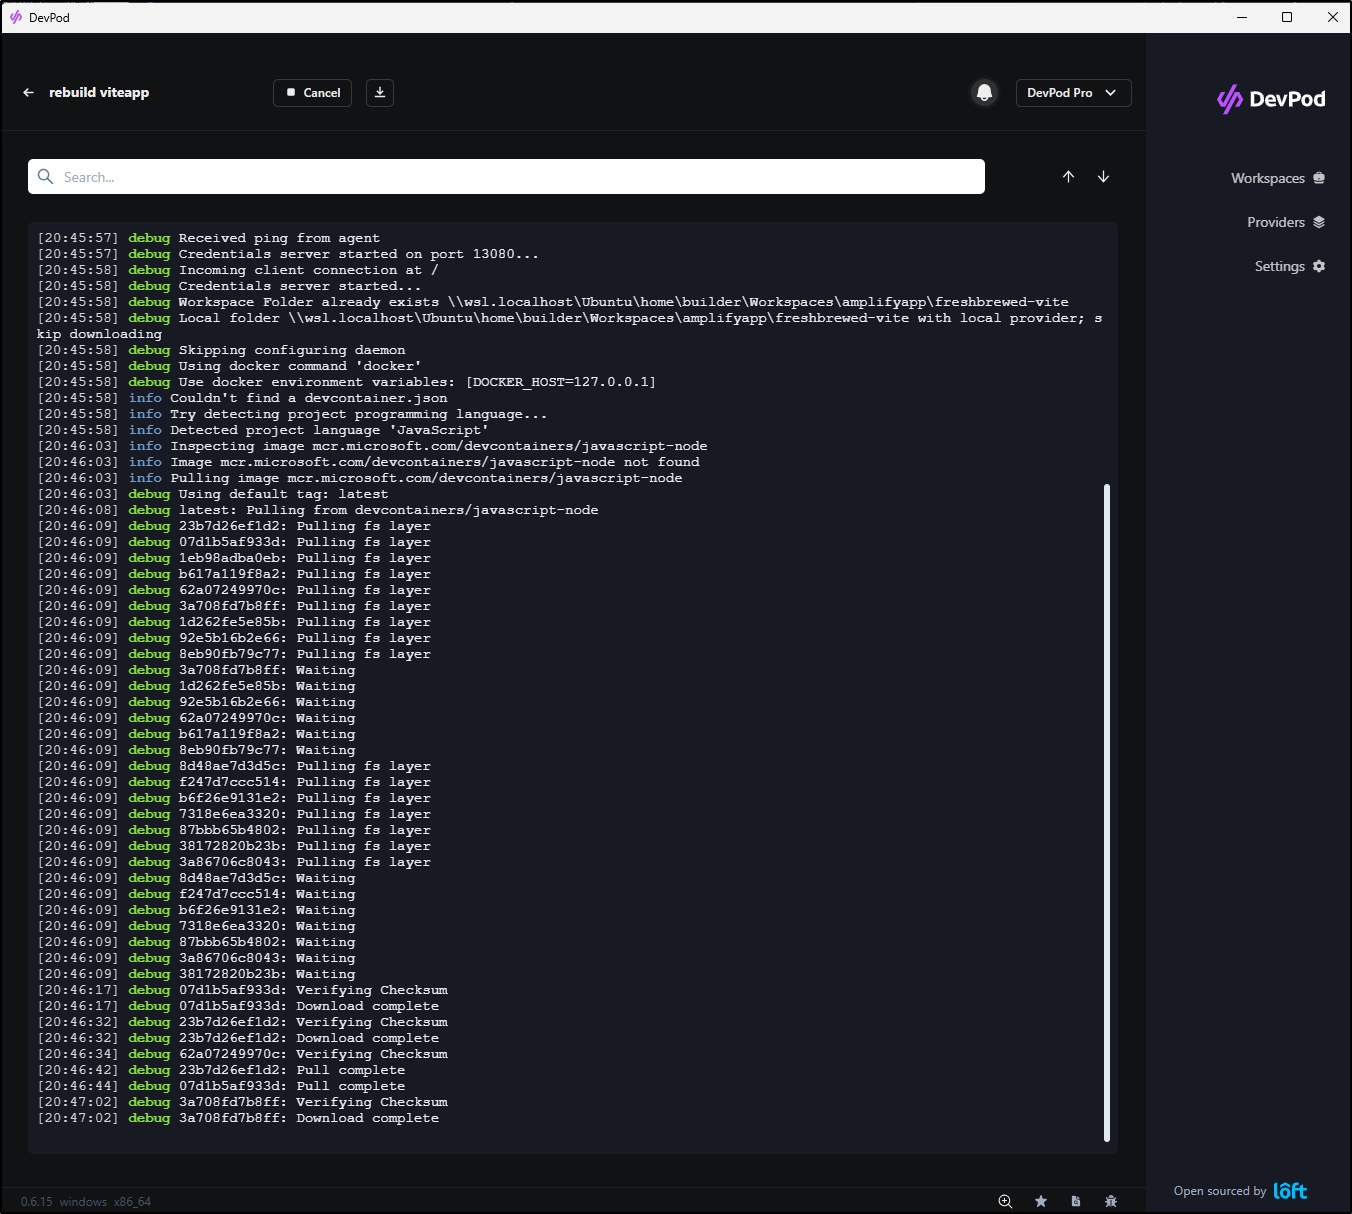Click the DevPod logo in sidebar

(x=1271, y=99)
